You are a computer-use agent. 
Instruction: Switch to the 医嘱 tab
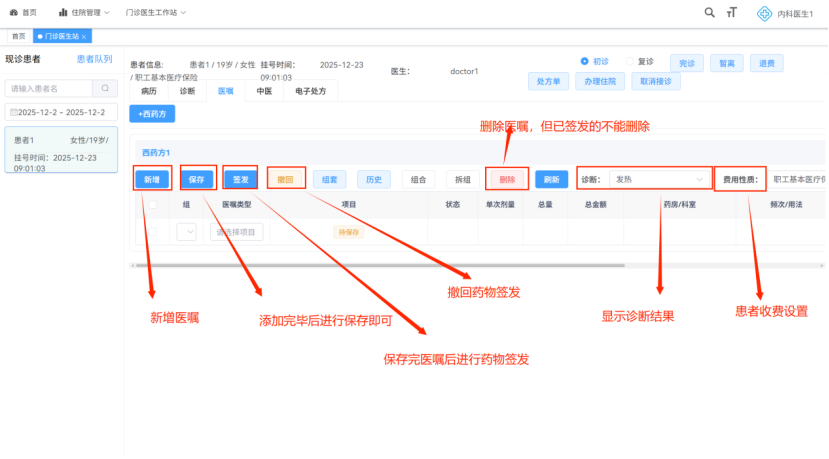(x=226, y=91)
